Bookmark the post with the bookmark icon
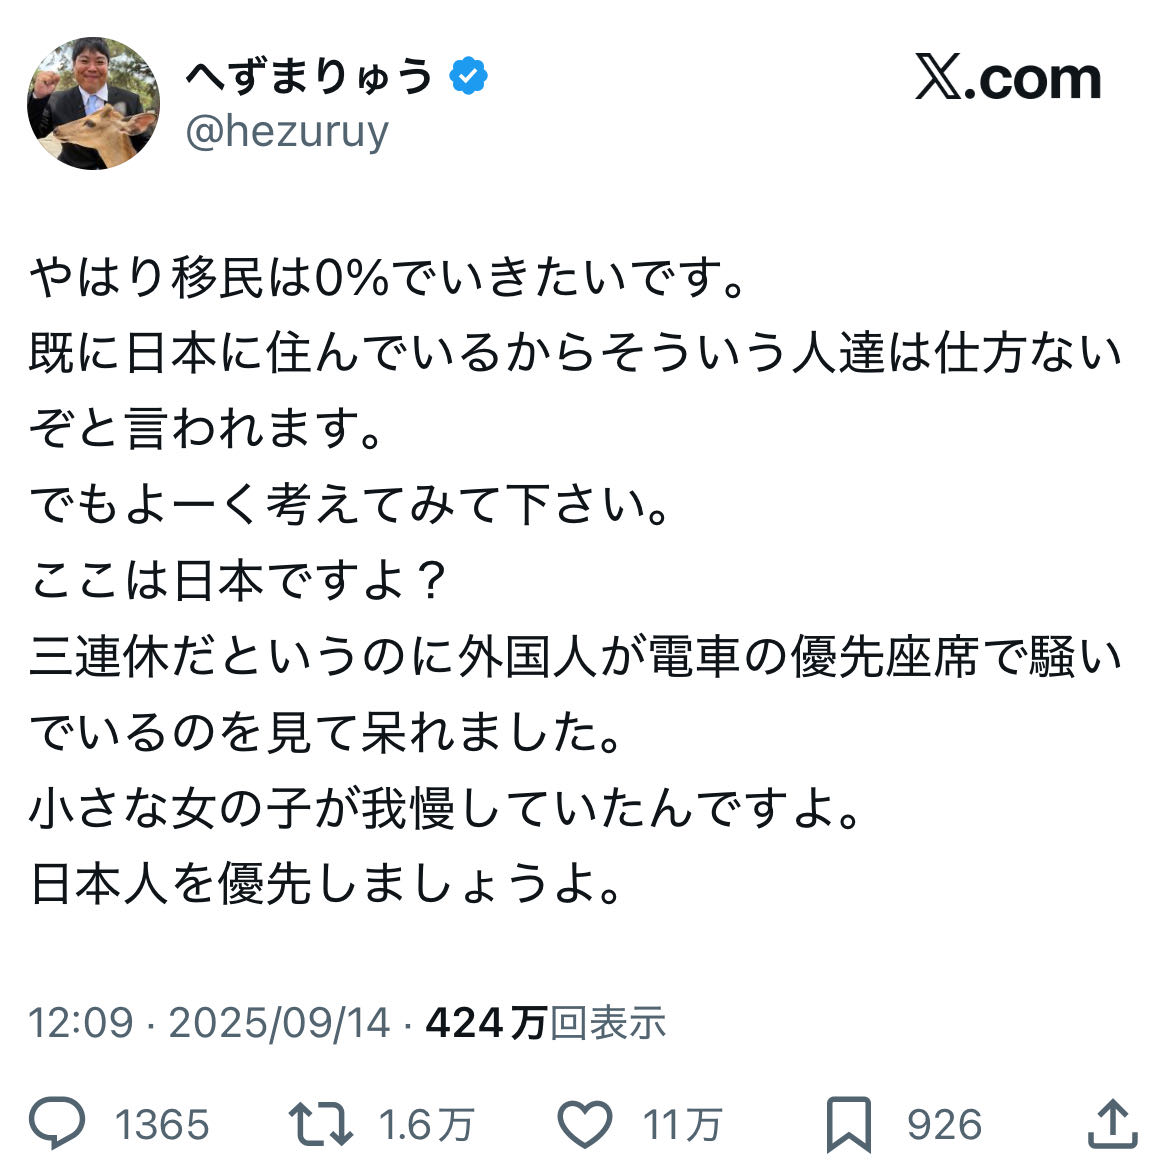This screenshot has height=1171, width=1170. pos(848,1124)
